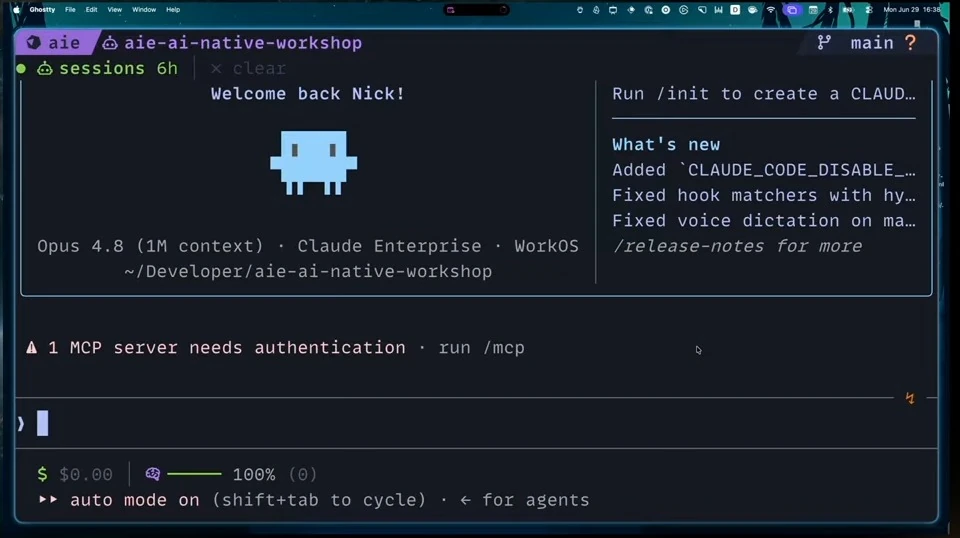Click the x clear button
Image resolution: width=960 pixels, height=538 pixels.
coord(248,69)
